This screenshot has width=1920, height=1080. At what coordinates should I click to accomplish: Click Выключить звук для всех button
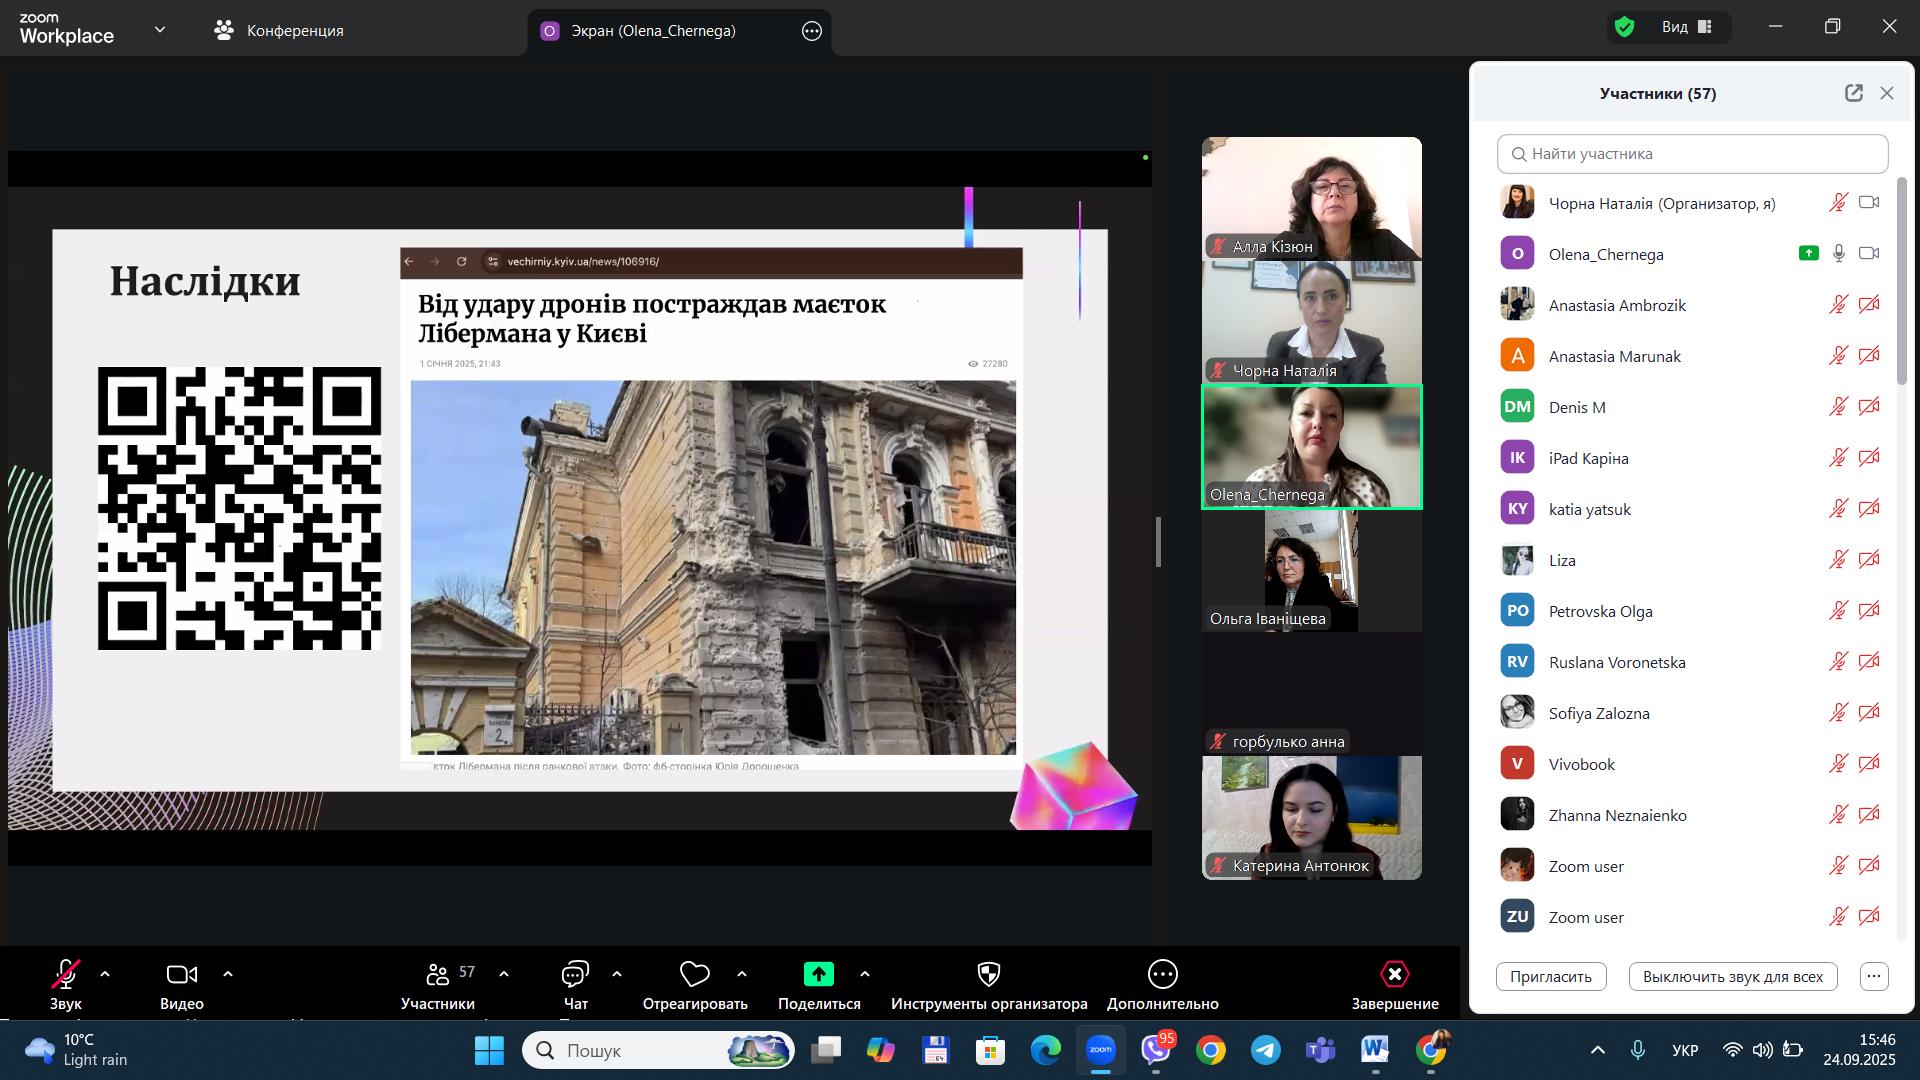point(1732,976)
